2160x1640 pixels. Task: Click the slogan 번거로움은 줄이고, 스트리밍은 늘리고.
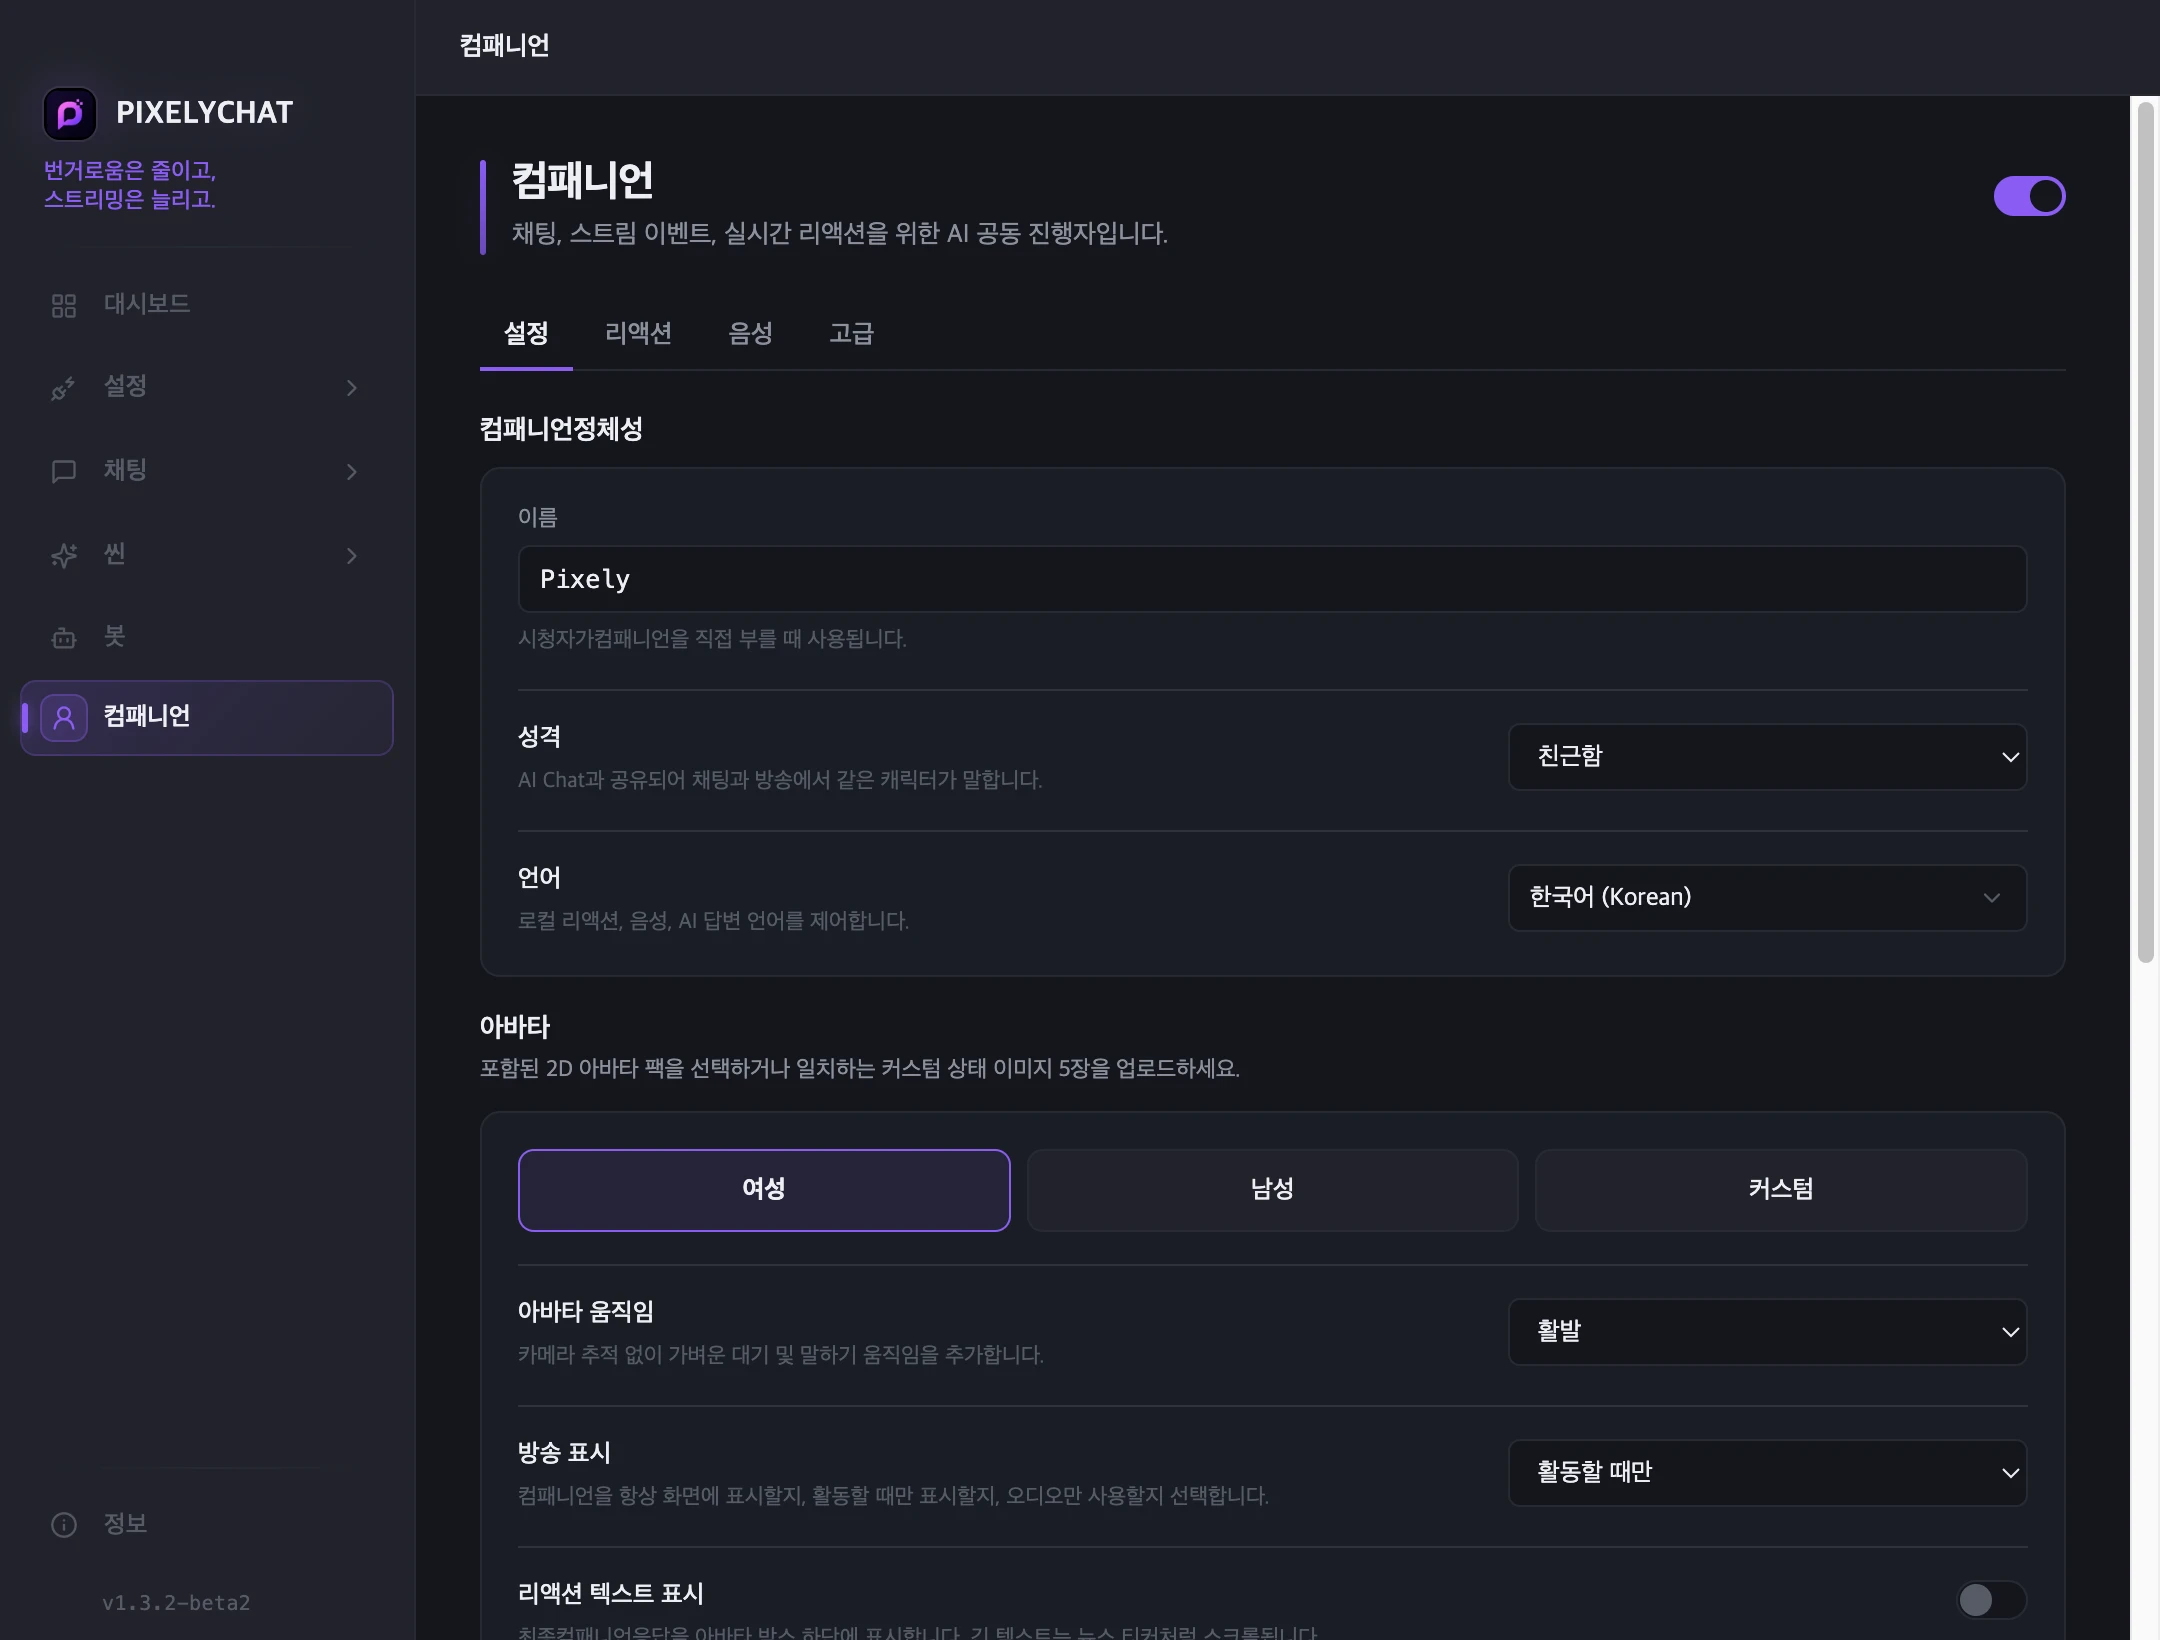pos(130,185)
